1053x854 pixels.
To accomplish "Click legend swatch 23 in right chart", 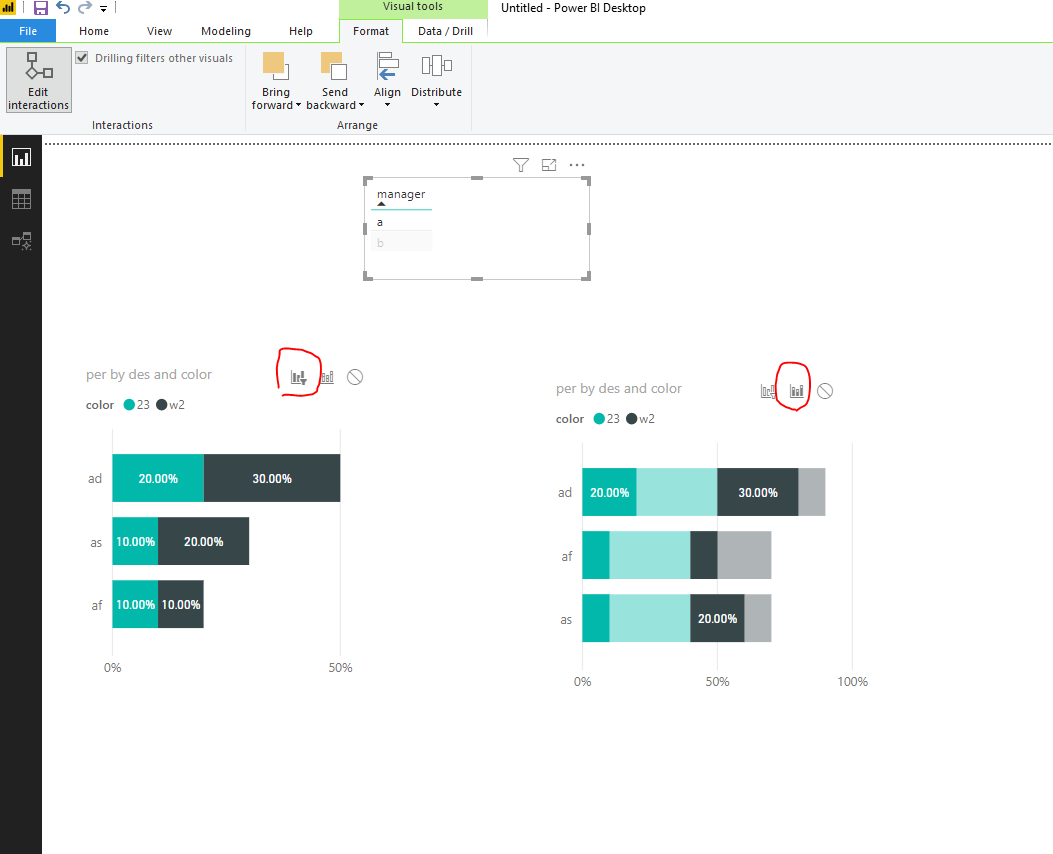I will (599, 419).
